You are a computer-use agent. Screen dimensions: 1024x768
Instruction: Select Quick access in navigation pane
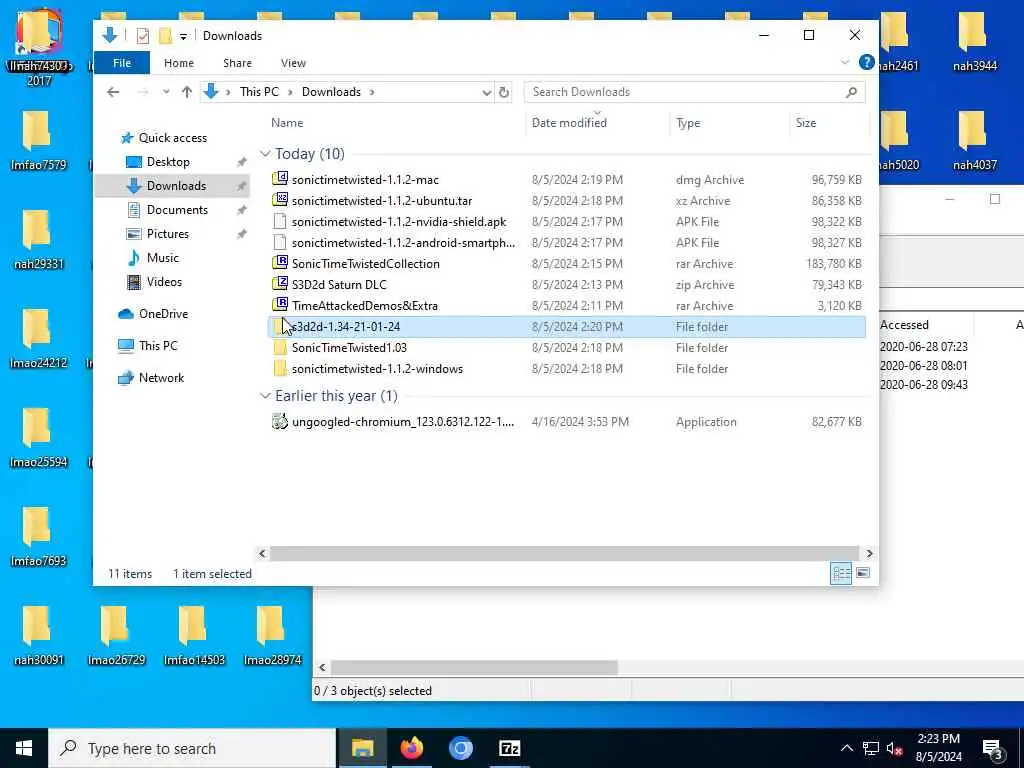tap(172, 138)
